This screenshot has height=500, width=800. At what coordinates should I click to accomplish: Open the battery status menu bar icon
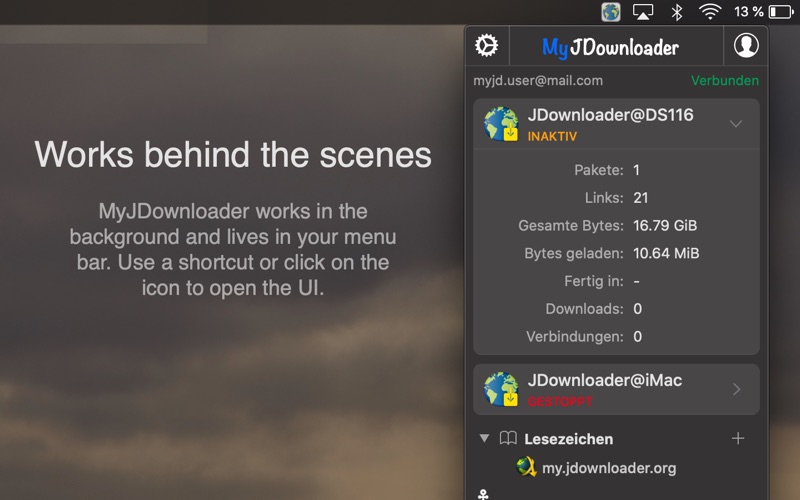point(782,11)
